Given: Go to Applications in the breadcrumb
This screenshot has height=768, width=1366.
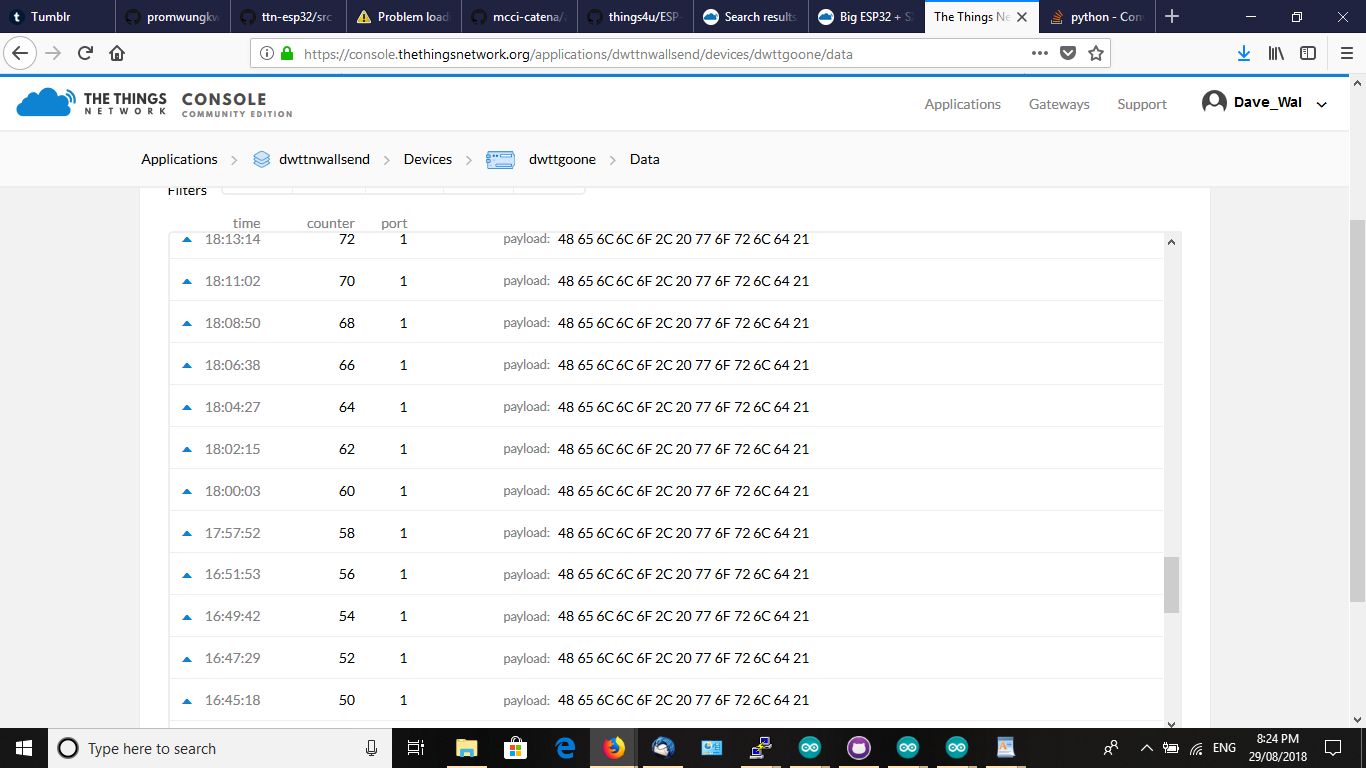Looking at the screenshot, I should (179, 159).
